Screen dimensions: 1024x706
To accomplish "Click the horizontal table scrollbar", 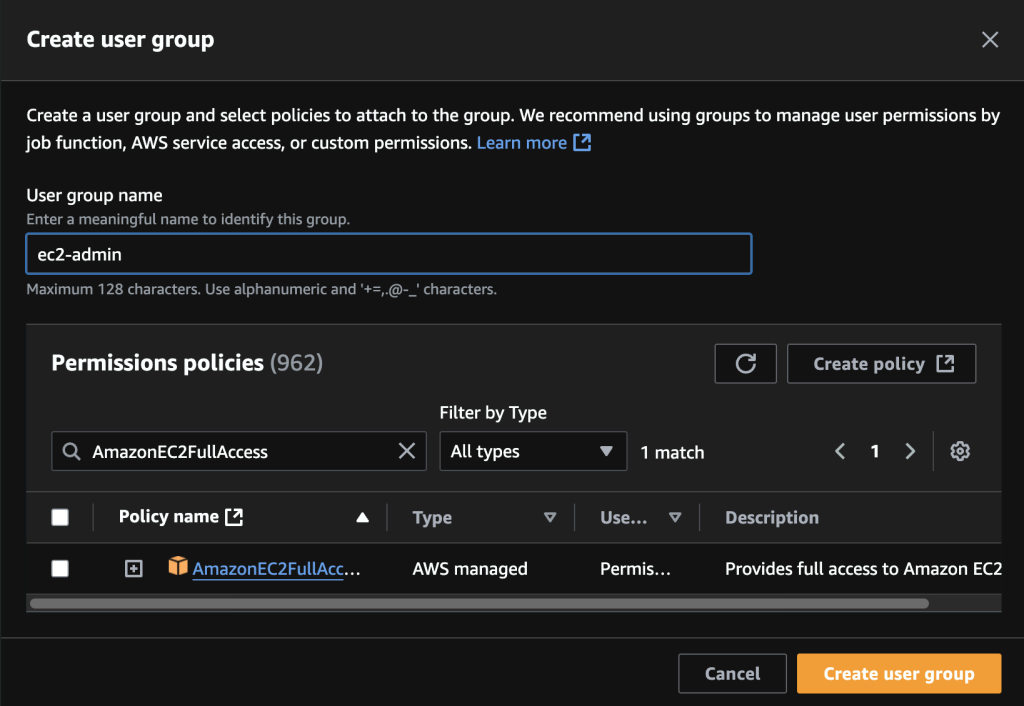I will pos(479,603).
